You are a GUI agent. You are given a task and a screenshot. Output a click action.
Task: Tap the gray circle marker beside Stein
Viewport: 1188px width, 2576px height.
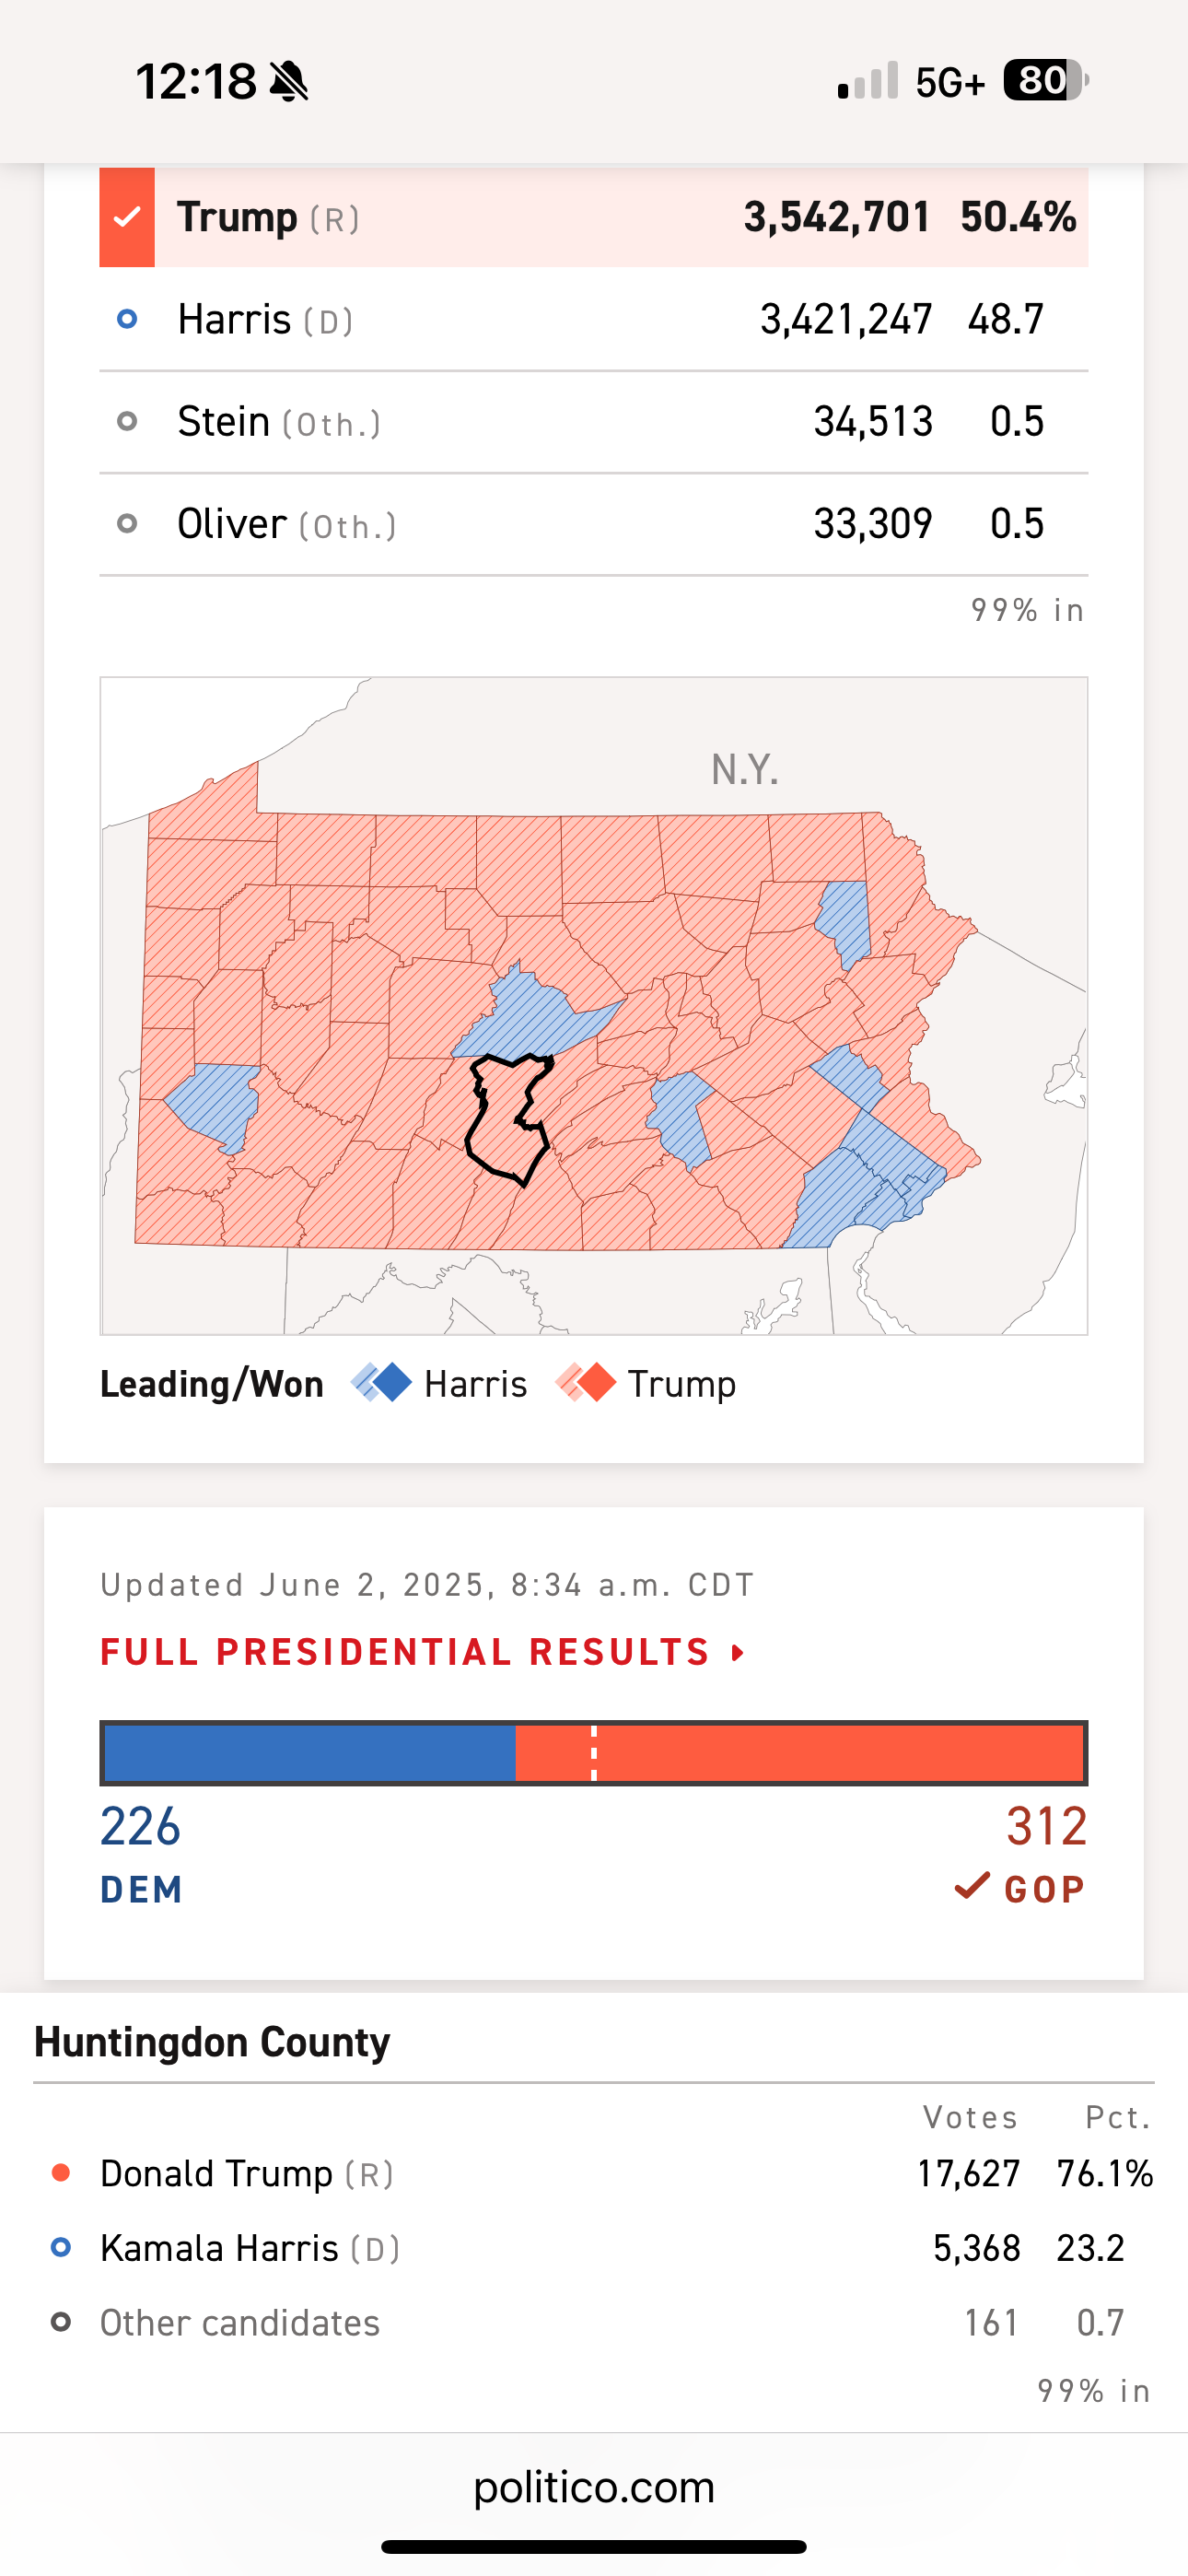point(127,421)
